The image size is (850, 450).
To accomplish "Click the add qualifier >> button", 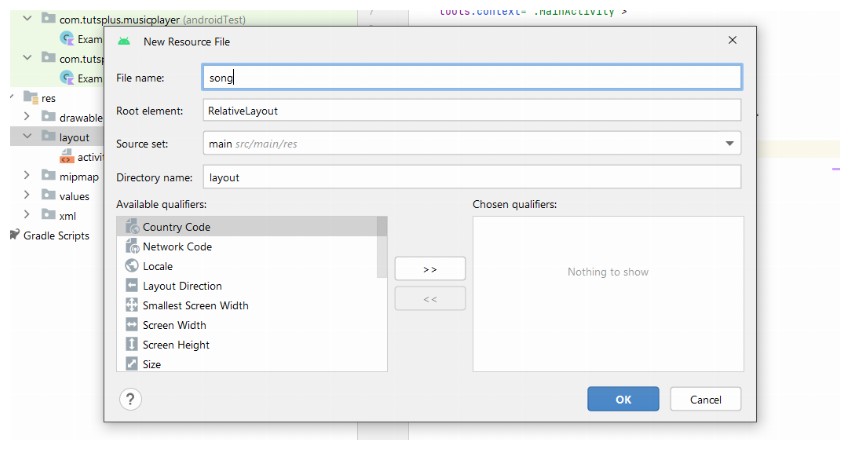I will pos(430,269).
